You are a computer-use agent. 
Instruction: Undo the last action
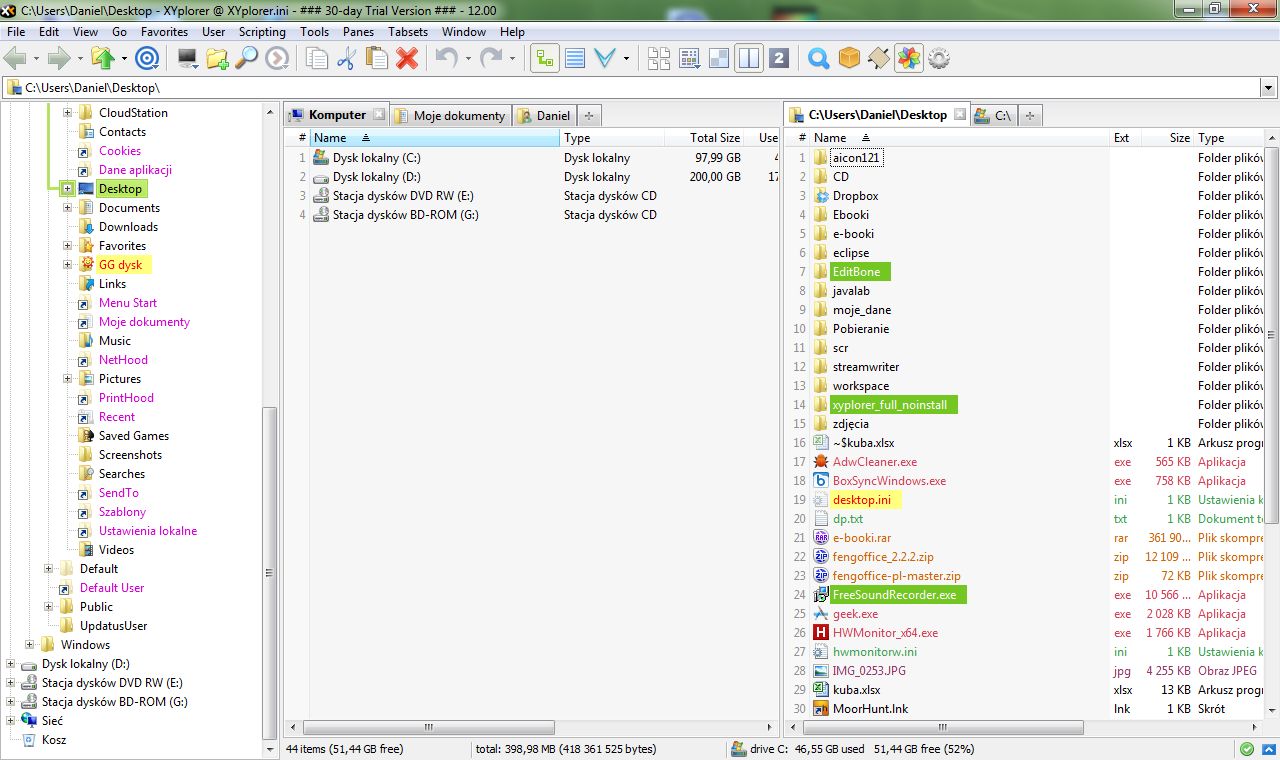(x=445, y=58)
